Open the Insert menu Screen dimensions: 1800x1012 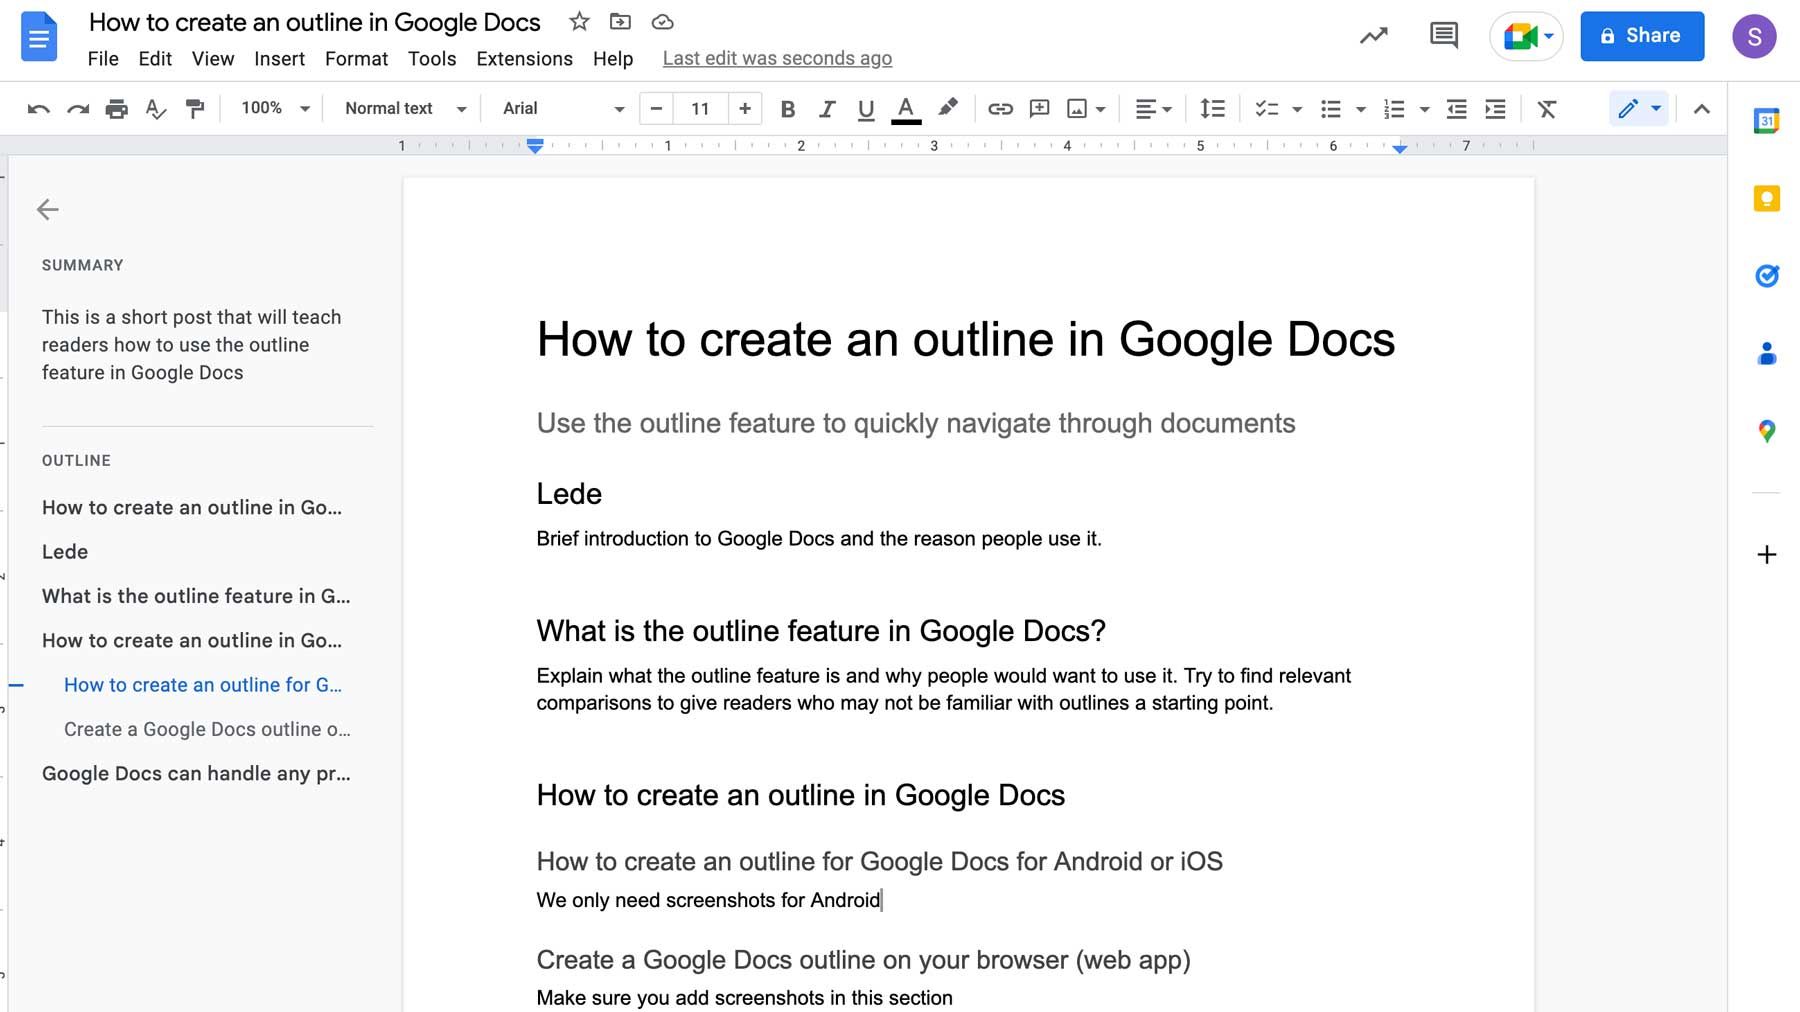(x=279, y=58)
